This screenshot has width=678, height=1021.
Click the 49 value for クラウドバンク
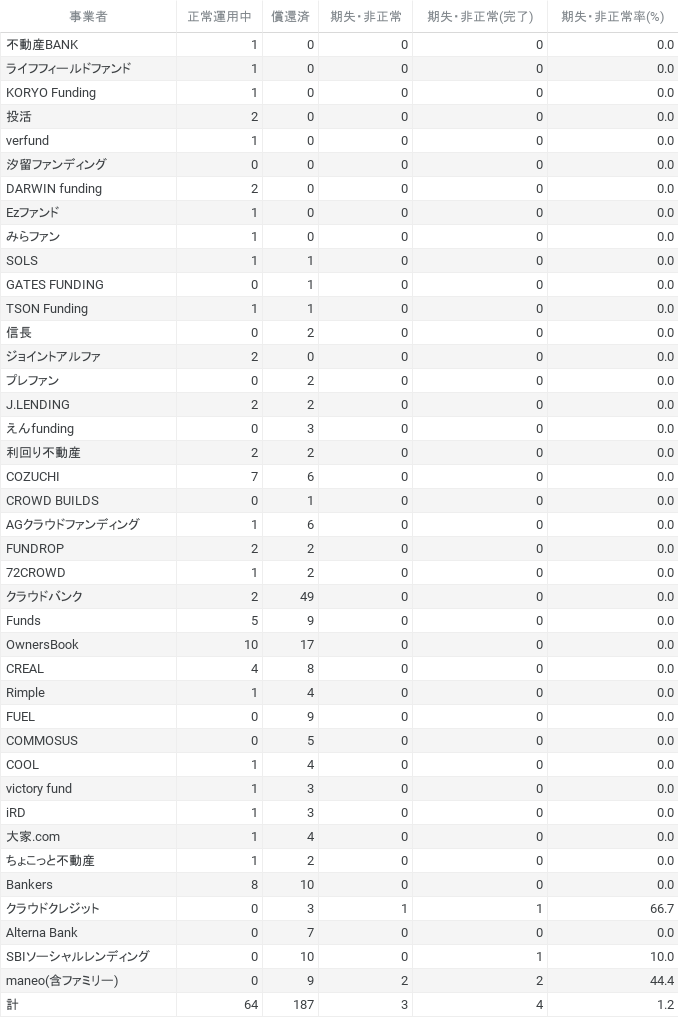click(307, 596)
